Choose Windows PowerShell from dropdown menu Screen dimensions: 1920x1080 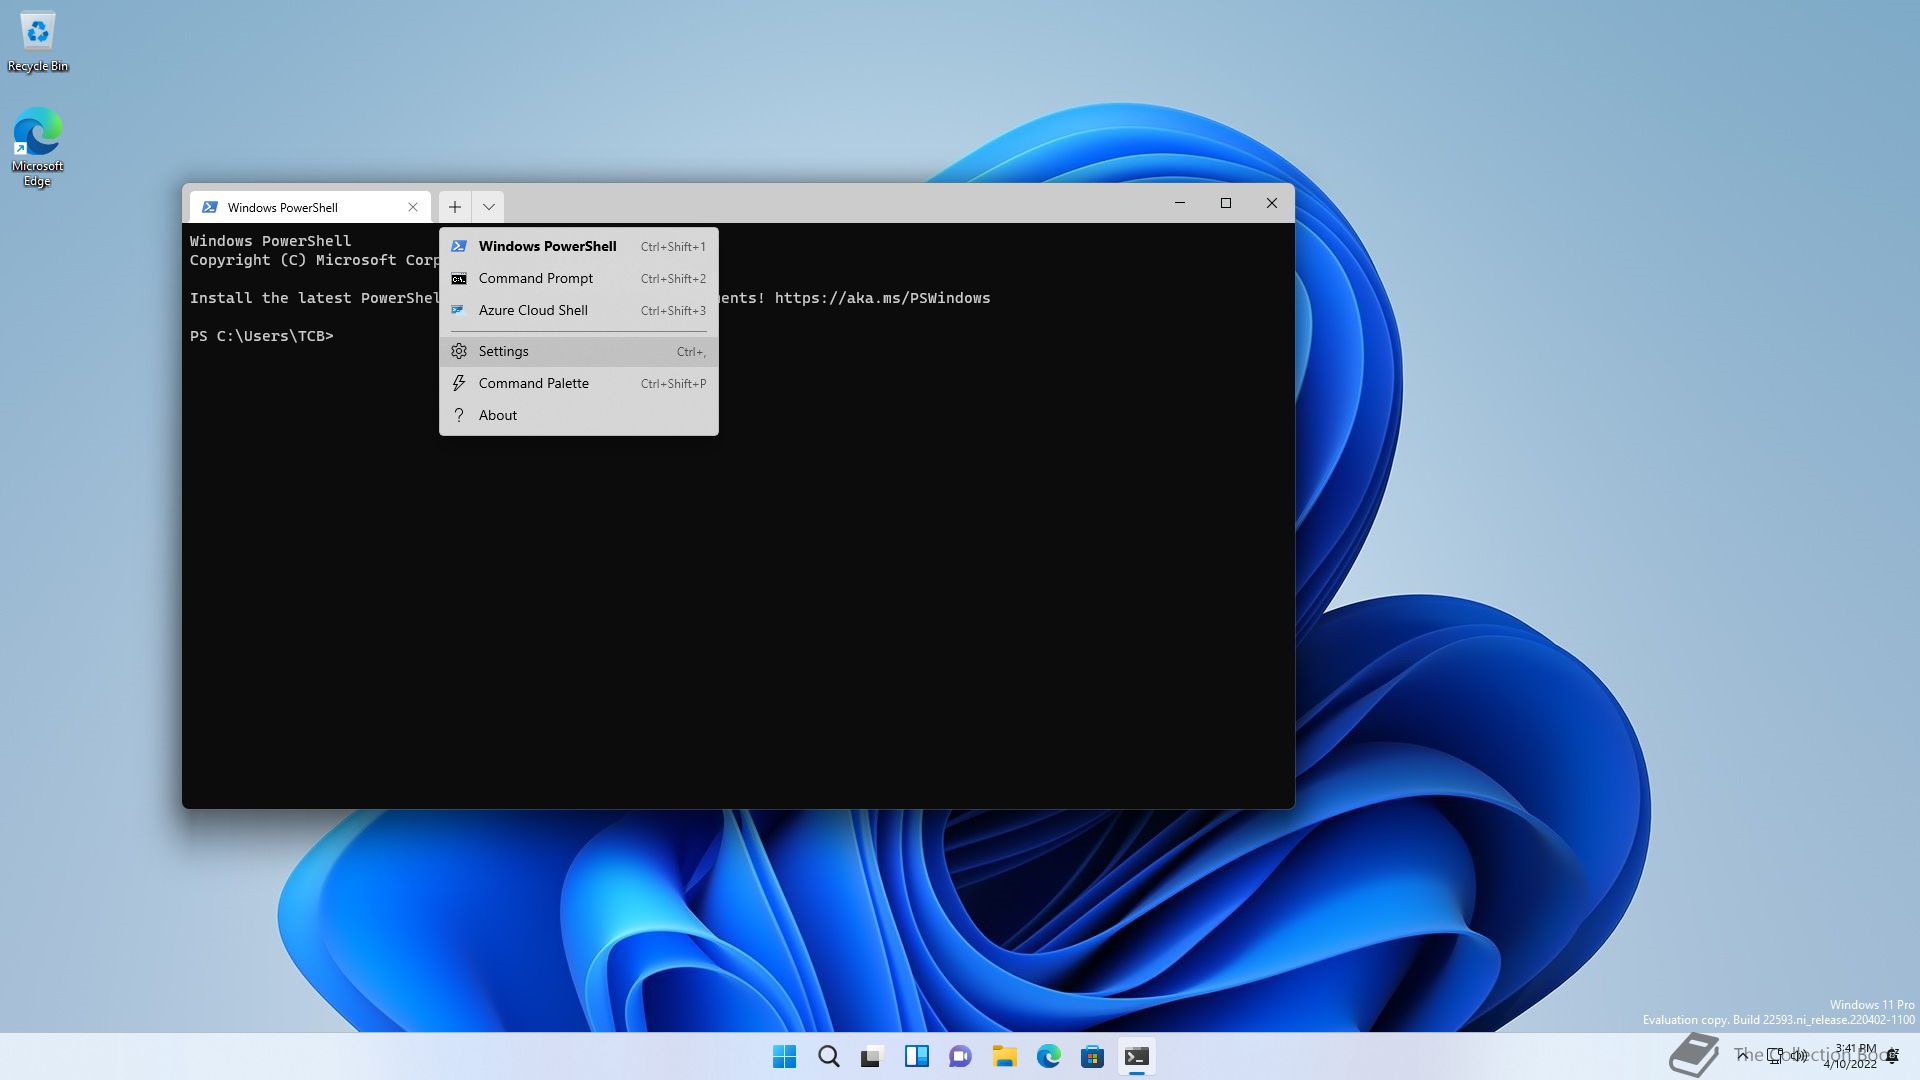click(x=578, y=246)
